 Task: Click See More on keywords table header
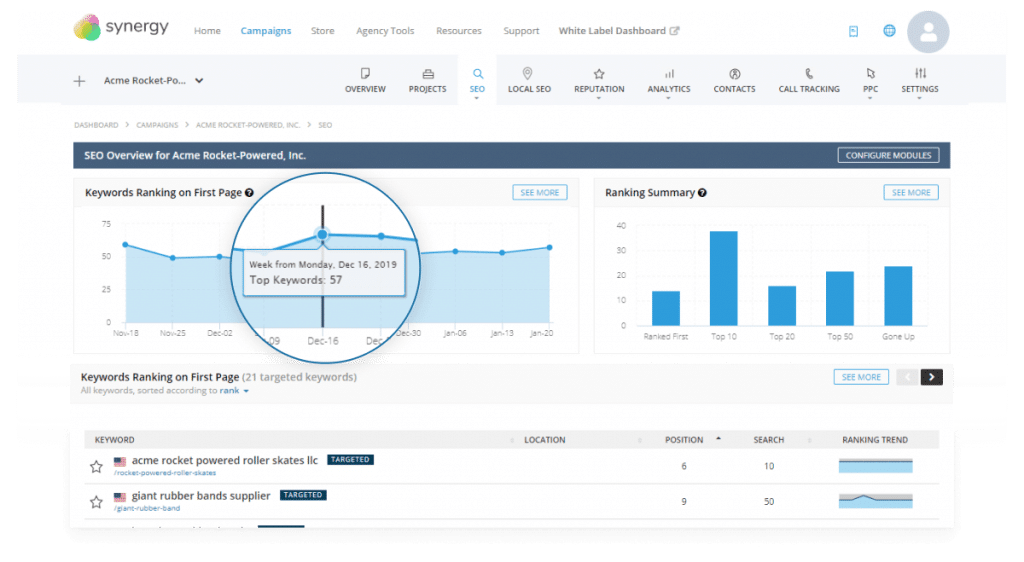tap(861, 377)
